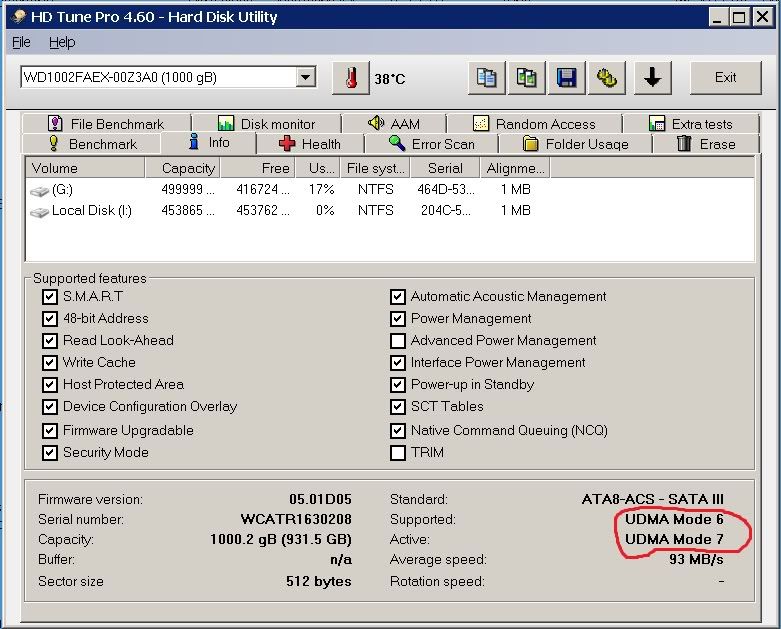Screen dimensions: 781x629
Task: Click the copy text to clipboard icon
Action: pyautogui.click(x=487, y=78)
